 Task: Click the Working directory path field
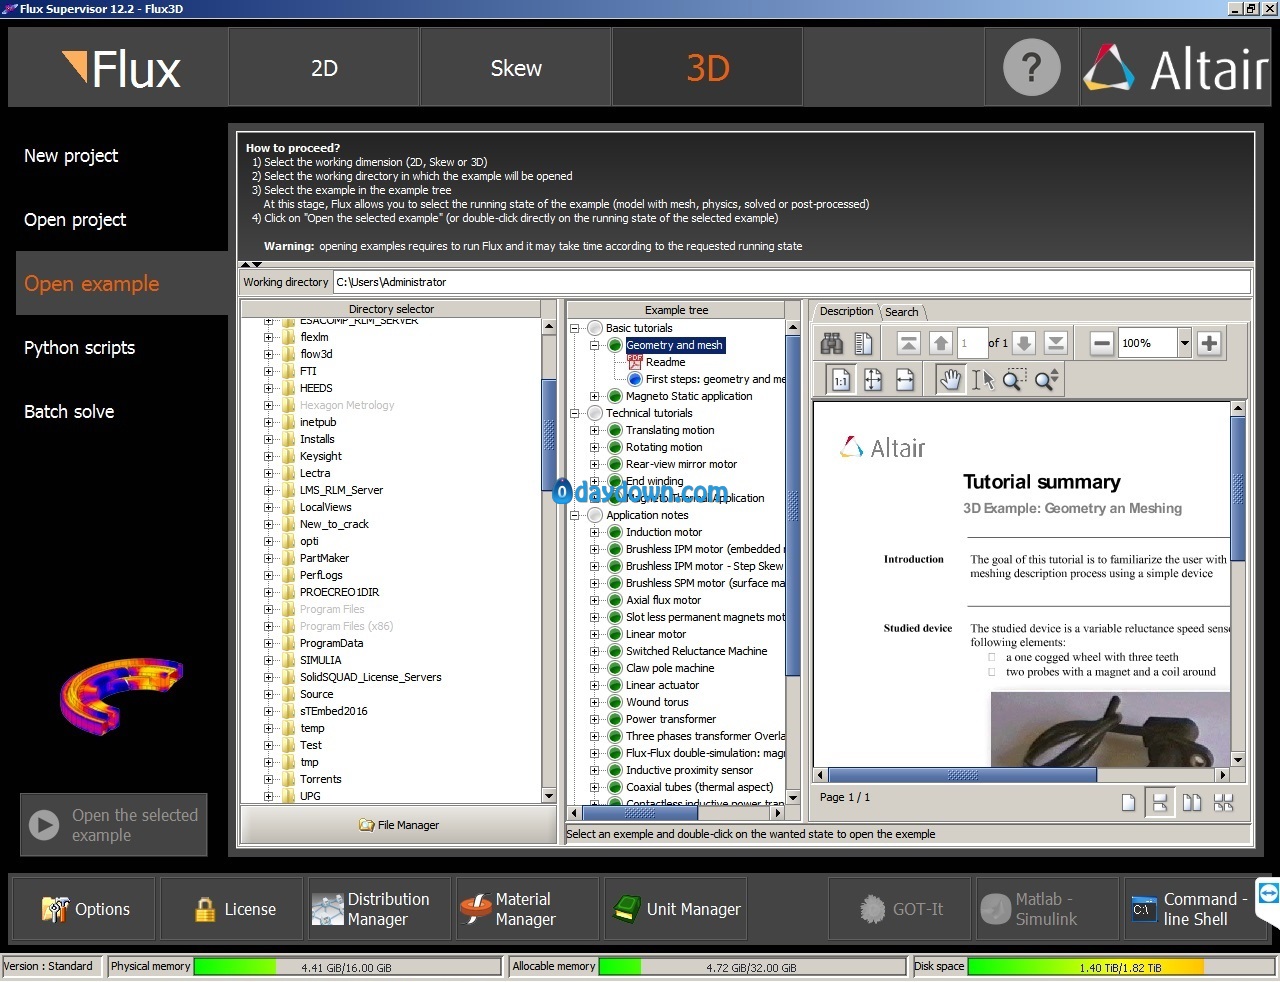(790, 282)
